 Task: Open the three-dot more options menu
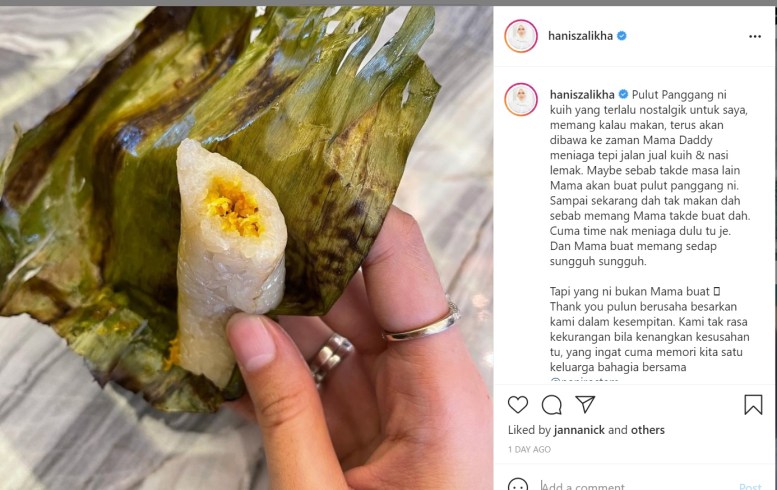point(755,36)
